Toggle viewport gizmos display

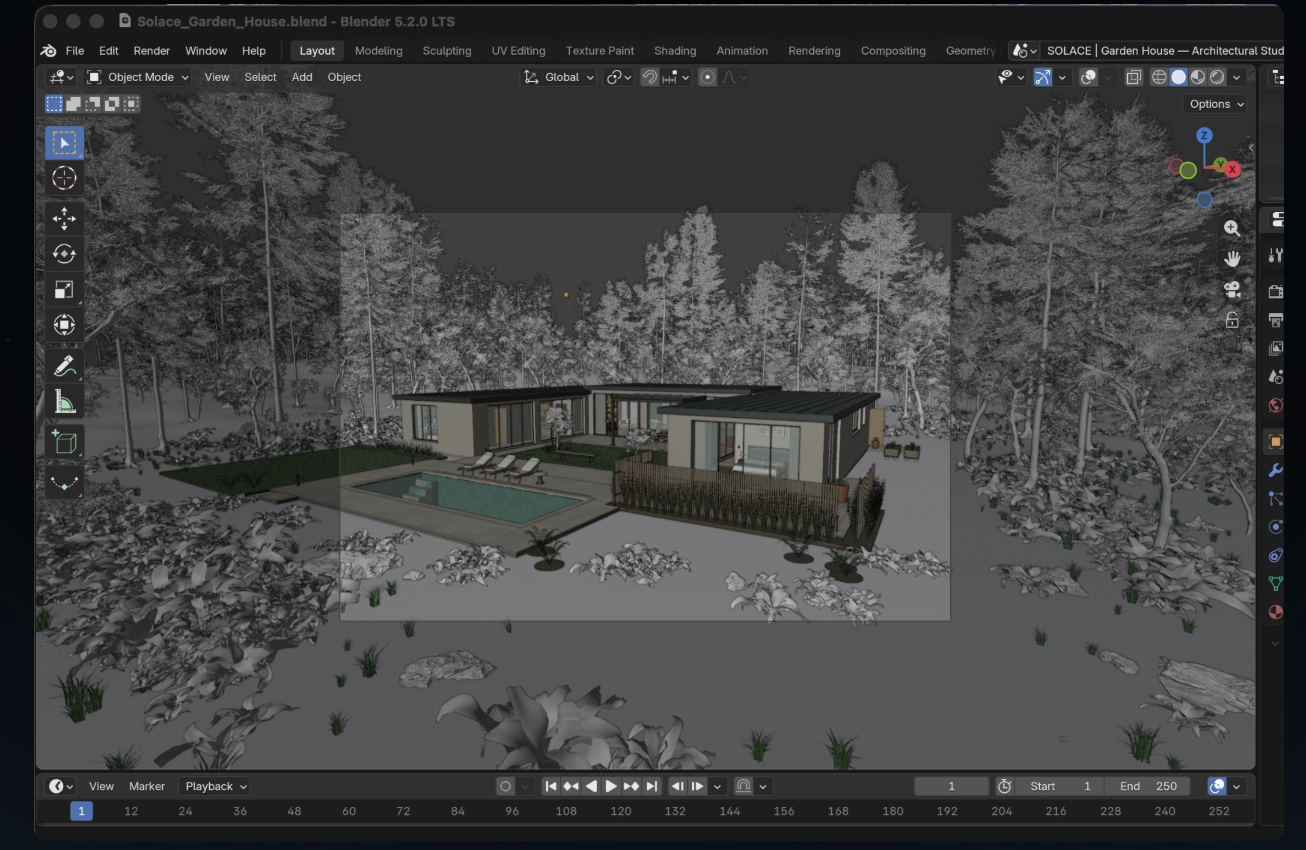coord(1043,77)
